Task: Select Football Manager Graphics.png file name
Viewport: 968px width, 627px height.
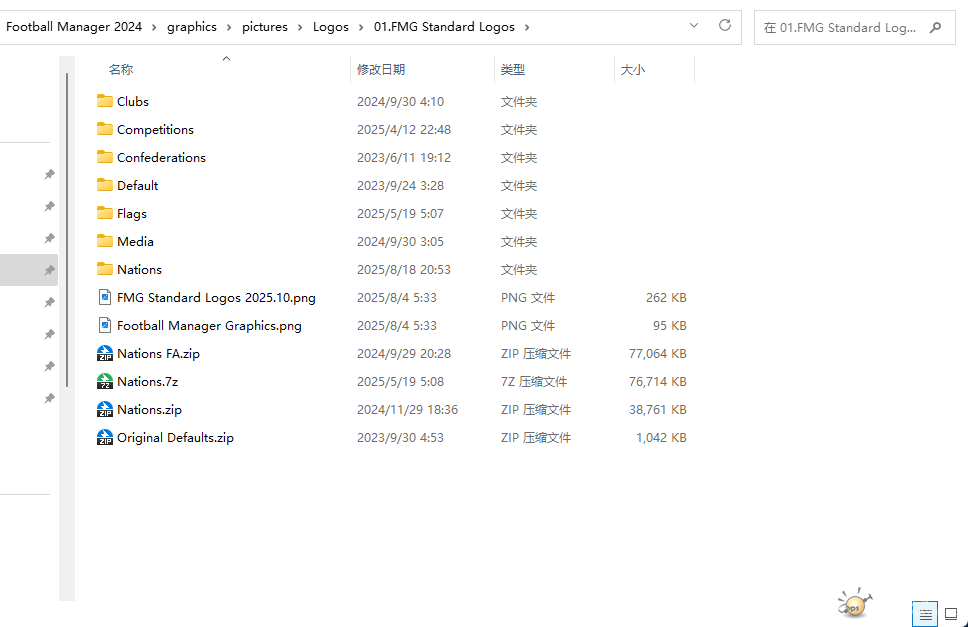Action: point(209,325)
